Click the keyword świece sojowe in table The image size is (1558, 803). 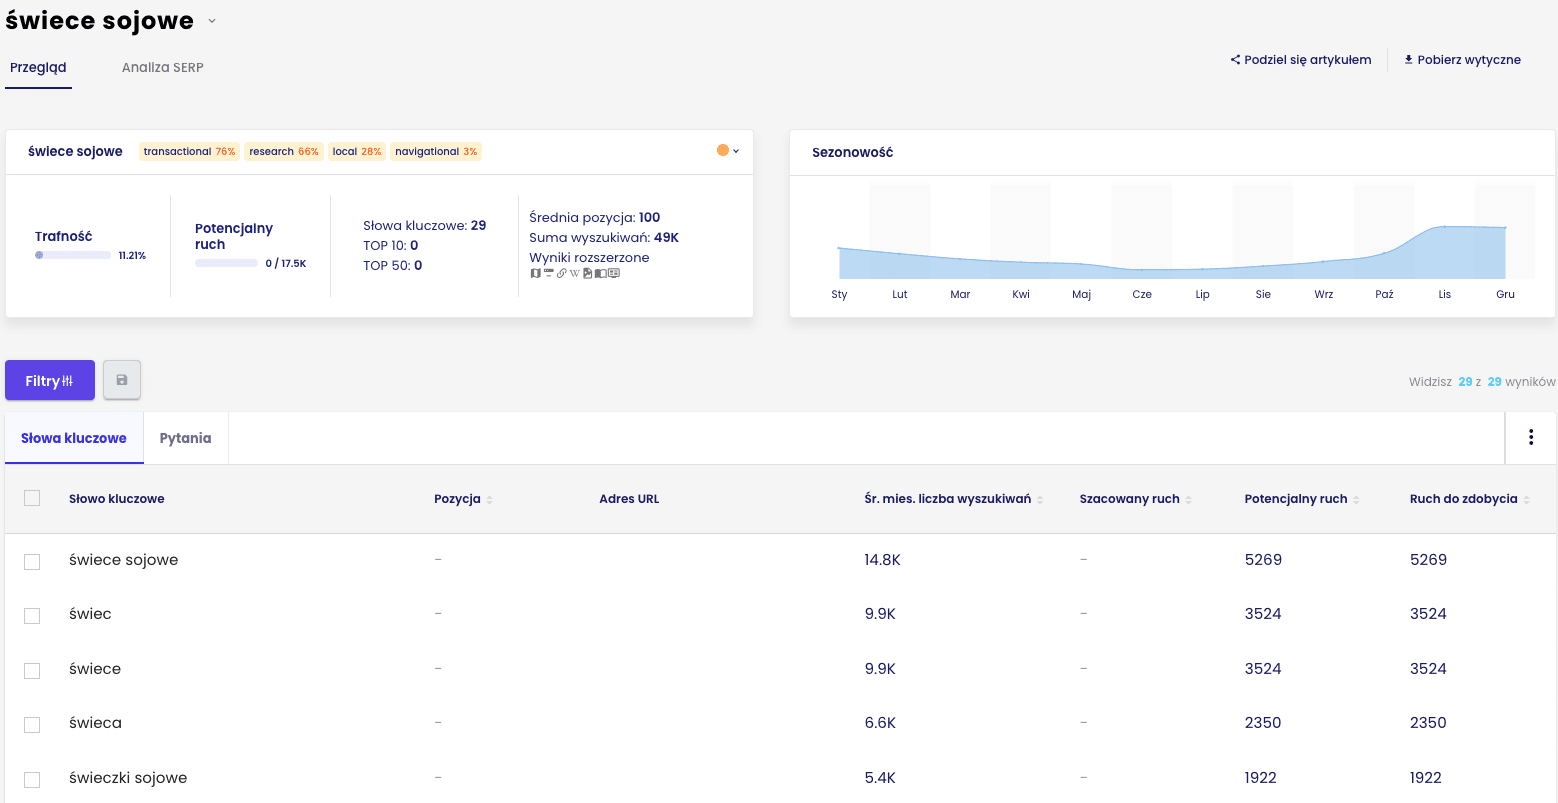[124, 560]
